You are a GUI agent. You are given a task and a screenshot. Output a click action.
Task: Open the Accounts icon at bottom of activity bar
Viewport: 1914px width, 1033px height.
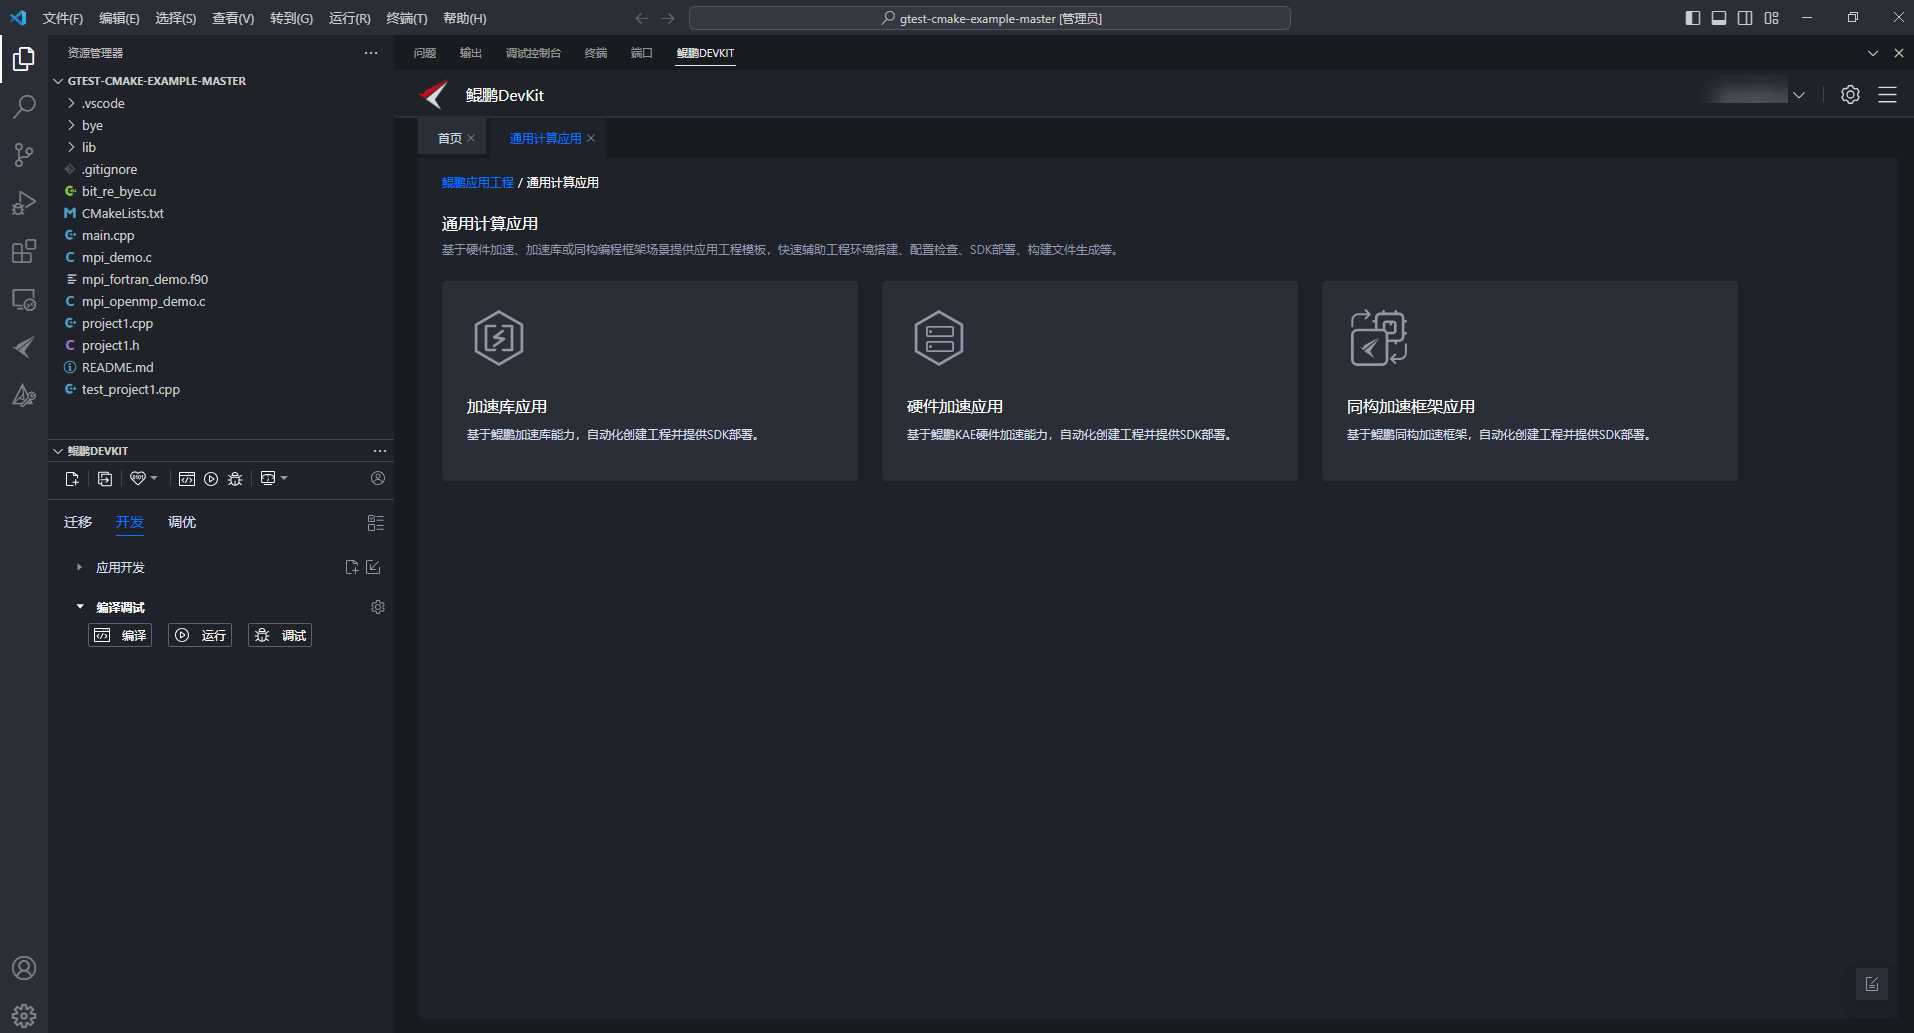click(x=24, y=968)
